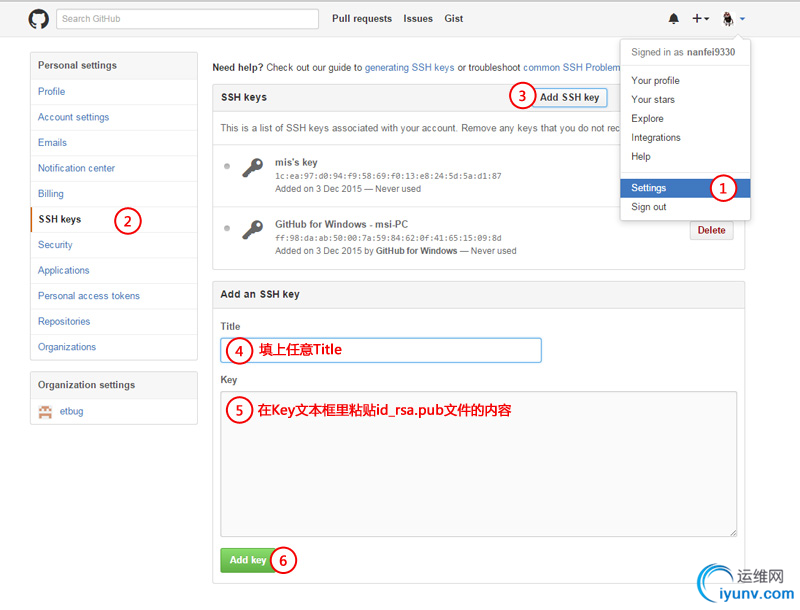This screenshot has width=800, height=610.
Task: Click the GitHub Octocat logo
Action: pos(38,19)
